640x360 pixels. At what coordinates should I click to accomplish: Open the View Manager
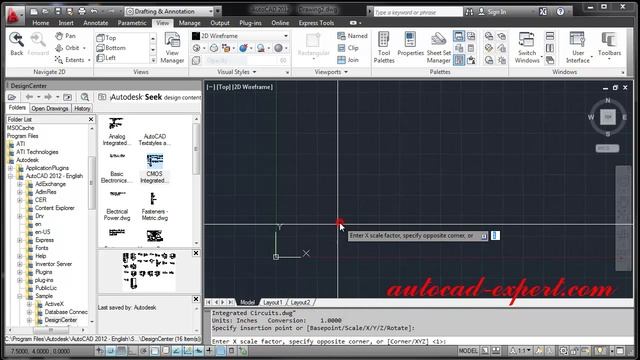click(172, 48)
